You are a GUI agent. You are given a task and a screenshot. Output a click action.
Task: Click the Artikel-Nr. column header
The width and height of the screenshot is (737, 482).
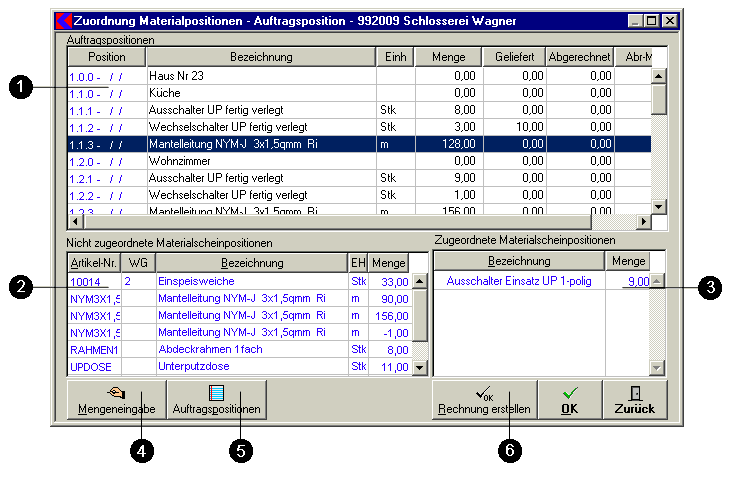tap(93, 262)
